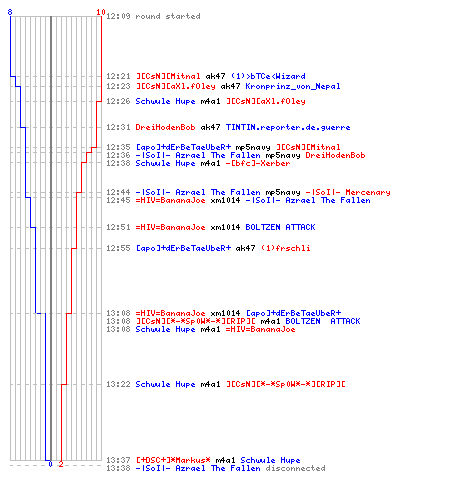Click the blue final count 0
The width and height of the screenshot is (450, 500).
click(x=50, y=464)
